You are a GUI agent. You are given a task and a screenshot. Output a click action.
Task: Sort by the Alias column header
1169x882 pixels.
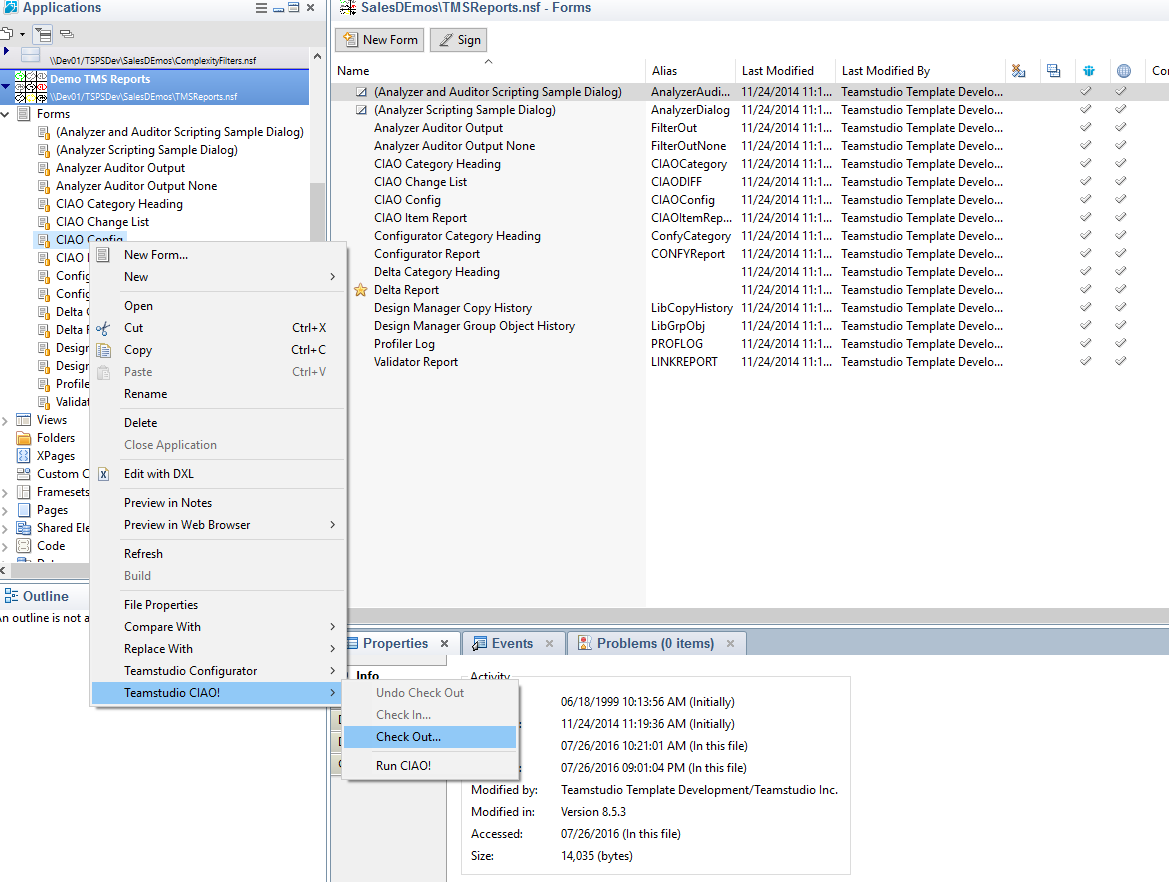pyautogui.click(x=690, y=71)
